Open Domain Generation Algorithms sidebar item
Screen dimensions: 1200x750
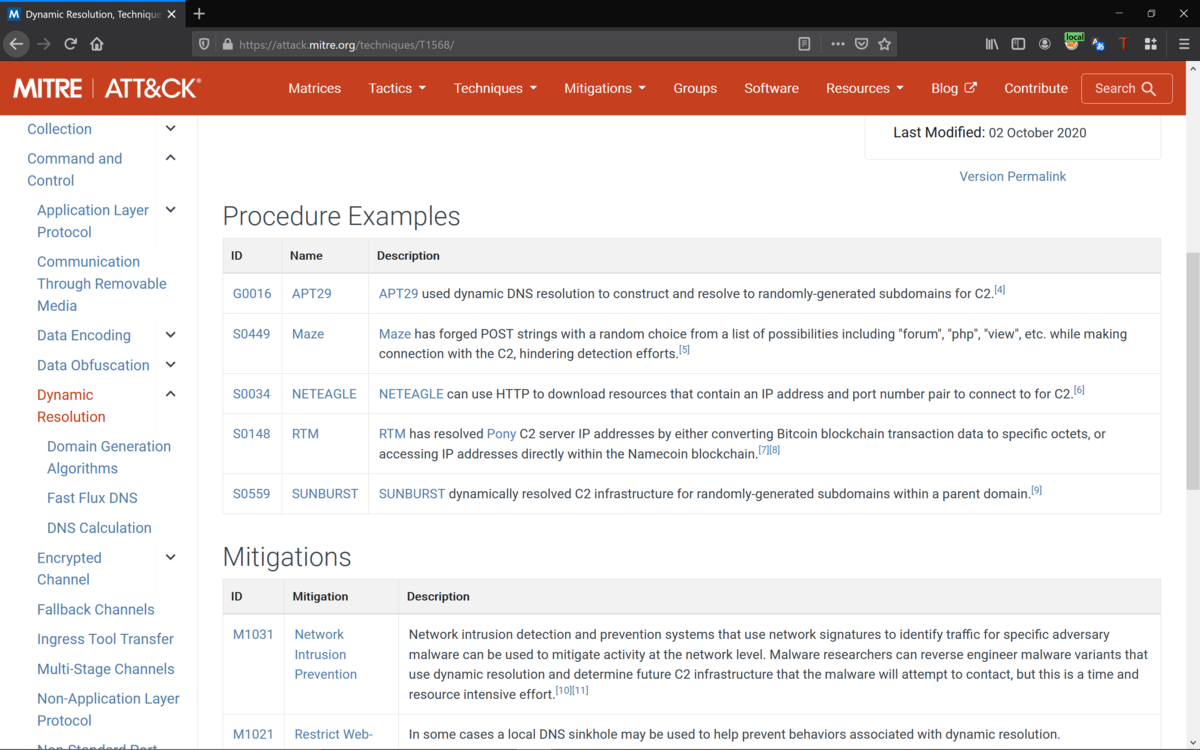[109, 457]
